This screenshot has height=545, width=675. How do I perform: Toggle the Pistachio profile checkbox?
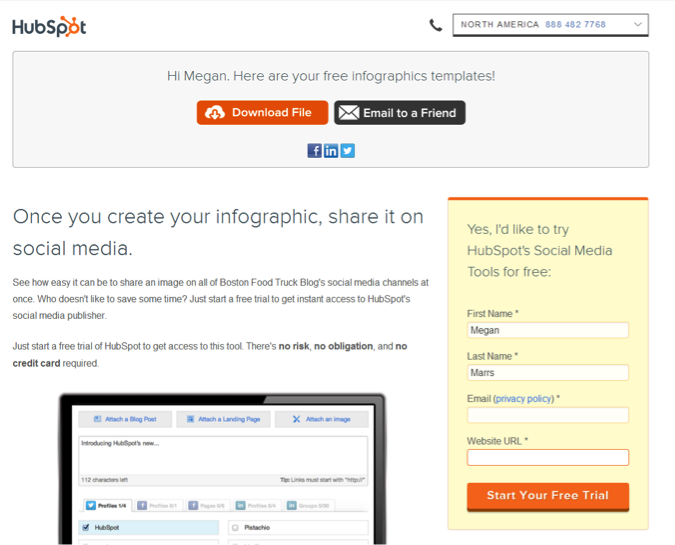click(x=235, y=527)
